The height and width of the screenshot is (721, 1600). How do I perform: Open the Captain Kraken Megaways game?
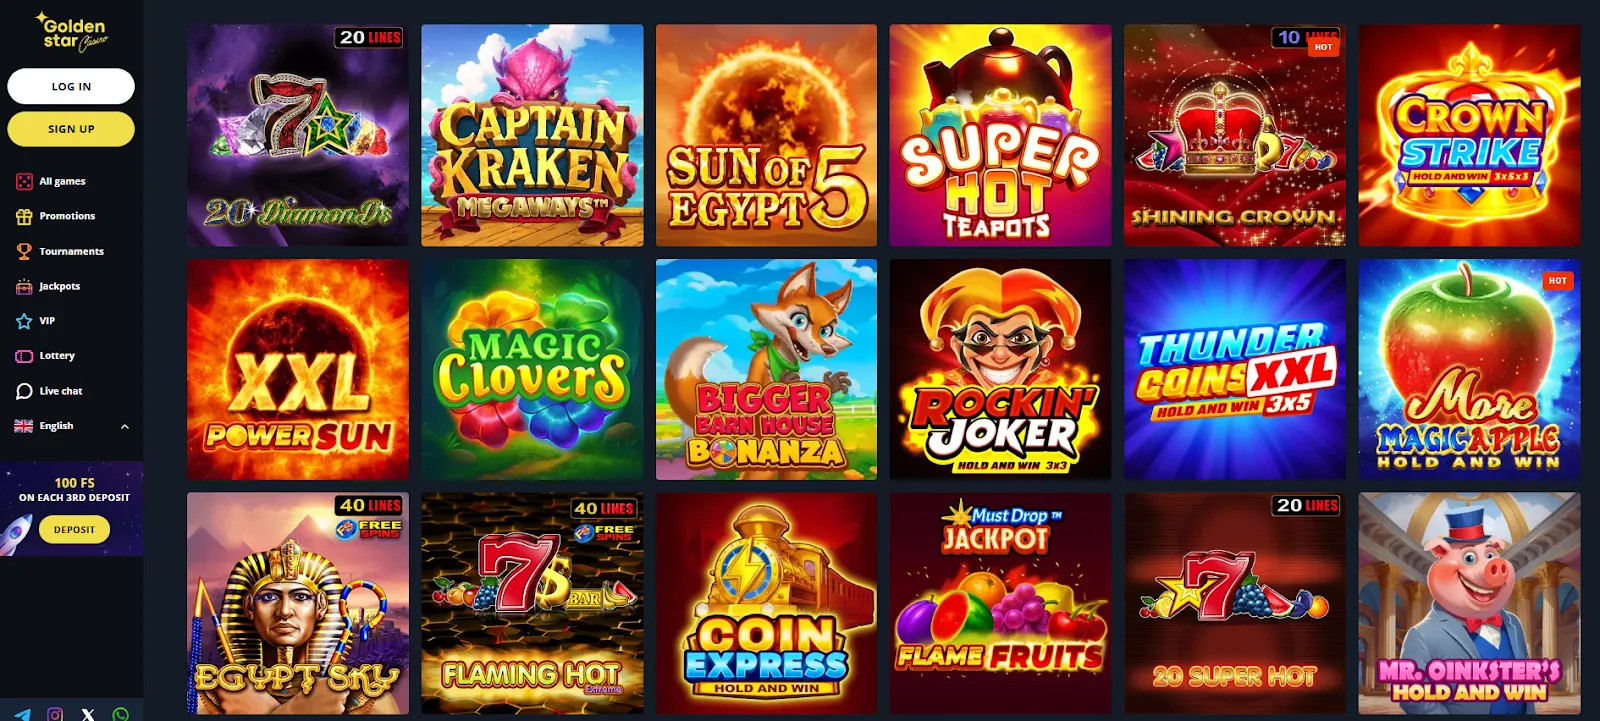click(x=532, y=135)
